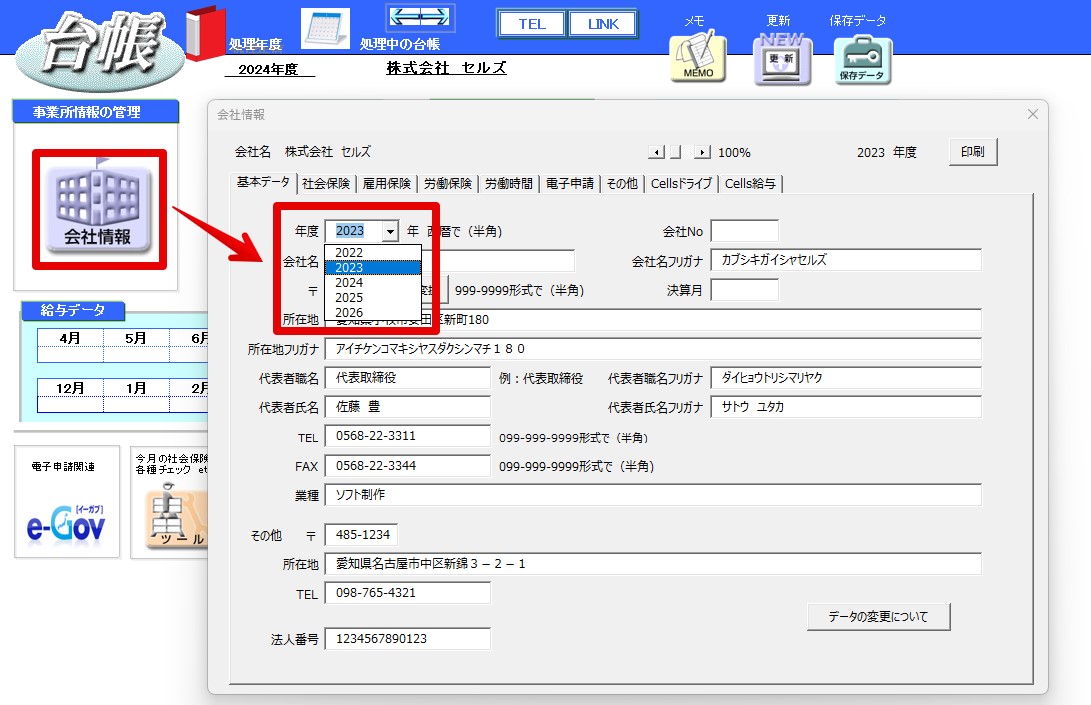Click the 代表者氏名 field with 佐藤 豊
Viewport: 1091px width, 705px height.
(408, 407)
